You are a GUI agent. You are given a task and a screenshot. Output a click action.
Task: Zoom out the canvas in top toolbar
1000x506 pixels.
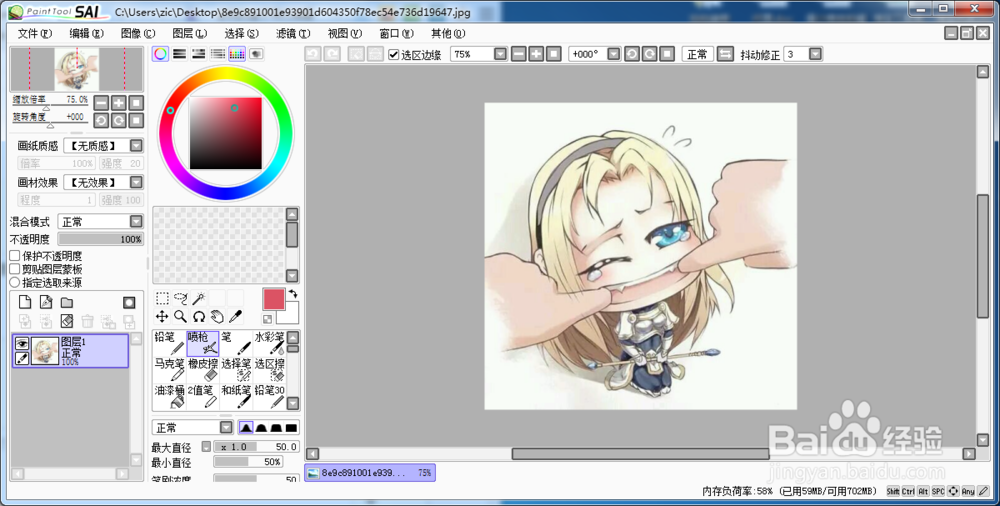(518, 54)
